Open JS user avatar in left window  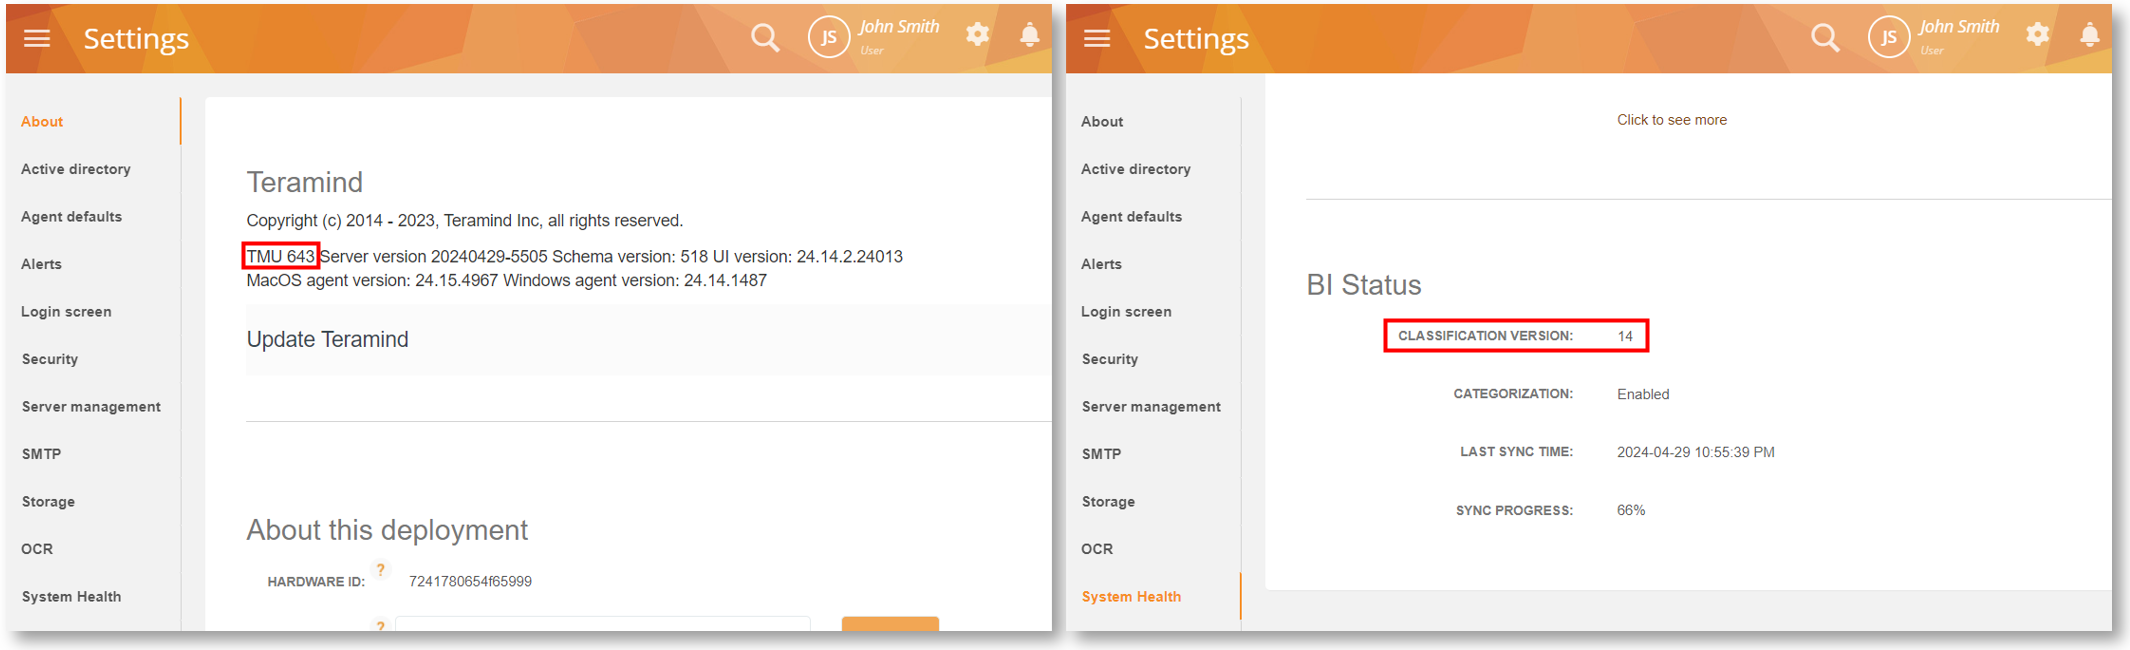coord(829,38)
